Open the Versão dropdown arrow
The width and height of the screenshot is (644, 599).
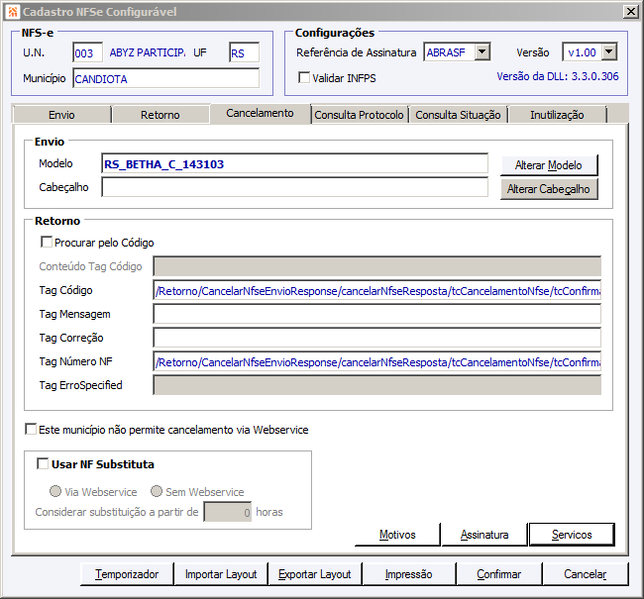pos(609,52)
